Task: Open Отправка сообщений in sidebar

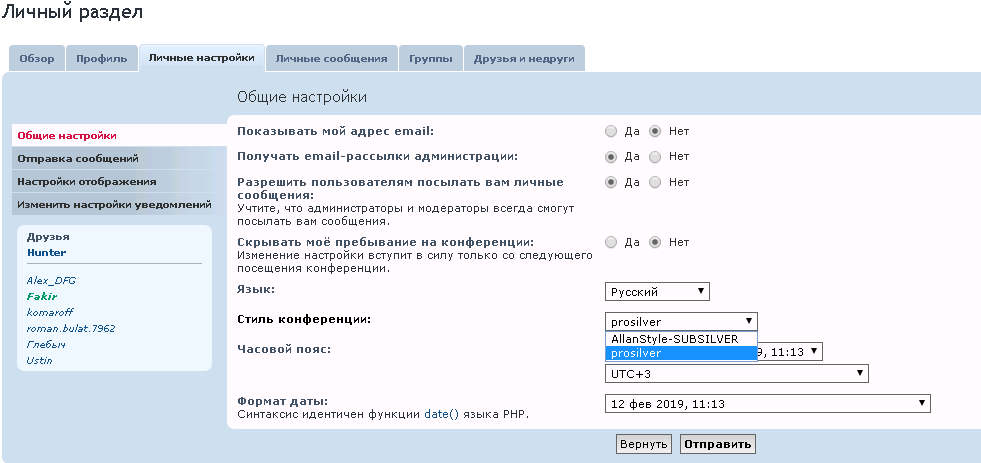Action: coord(78,158)
